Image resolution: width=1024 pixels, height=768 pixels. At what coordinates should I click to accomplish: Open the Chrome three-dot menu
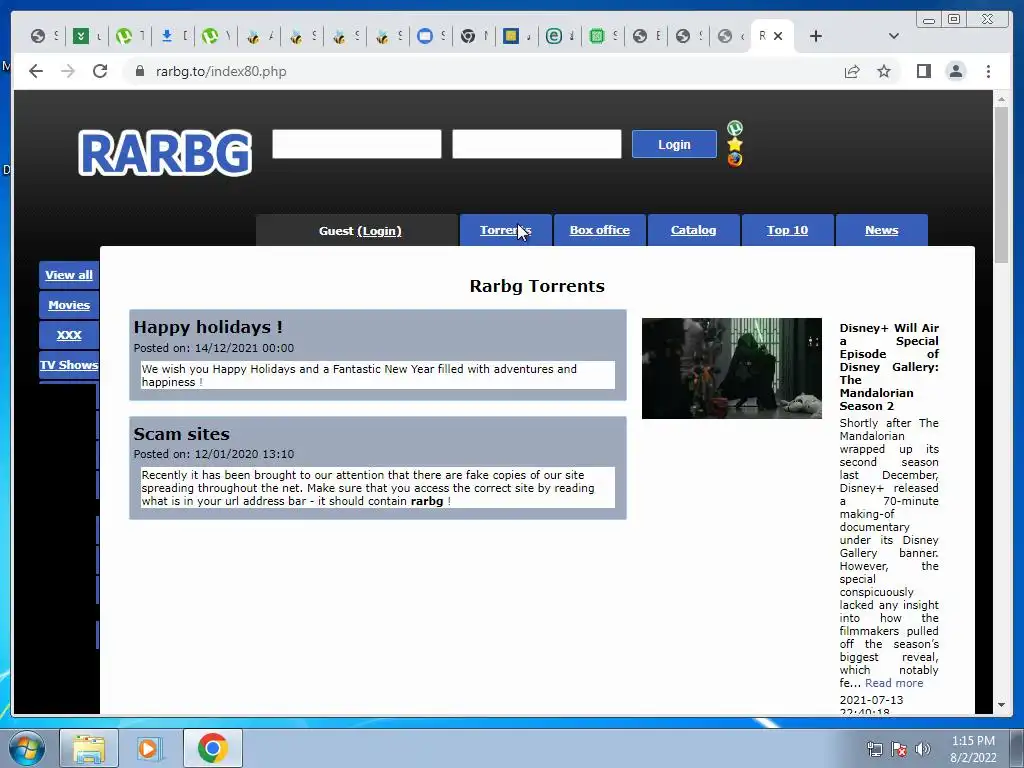tap(988, 71)
